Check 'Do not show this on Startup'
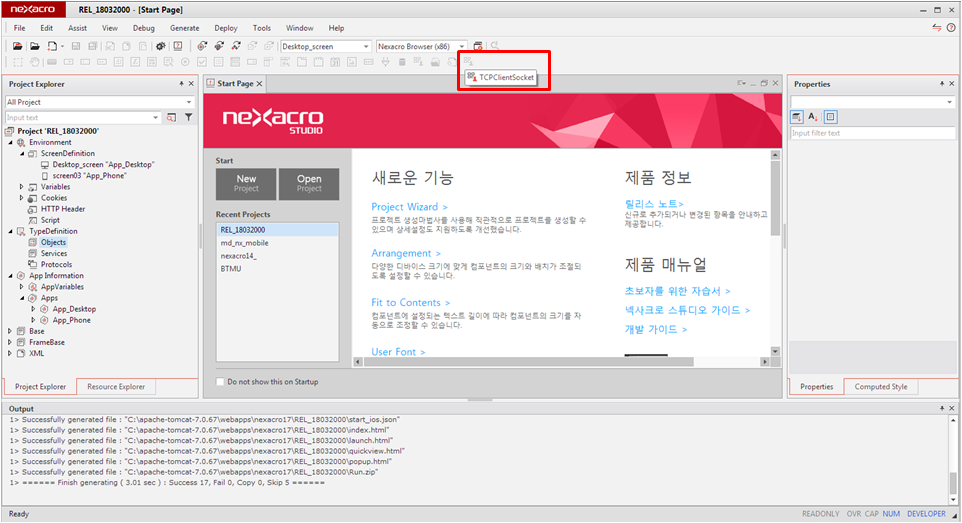The image size is (962, 523). coord(221,381)
